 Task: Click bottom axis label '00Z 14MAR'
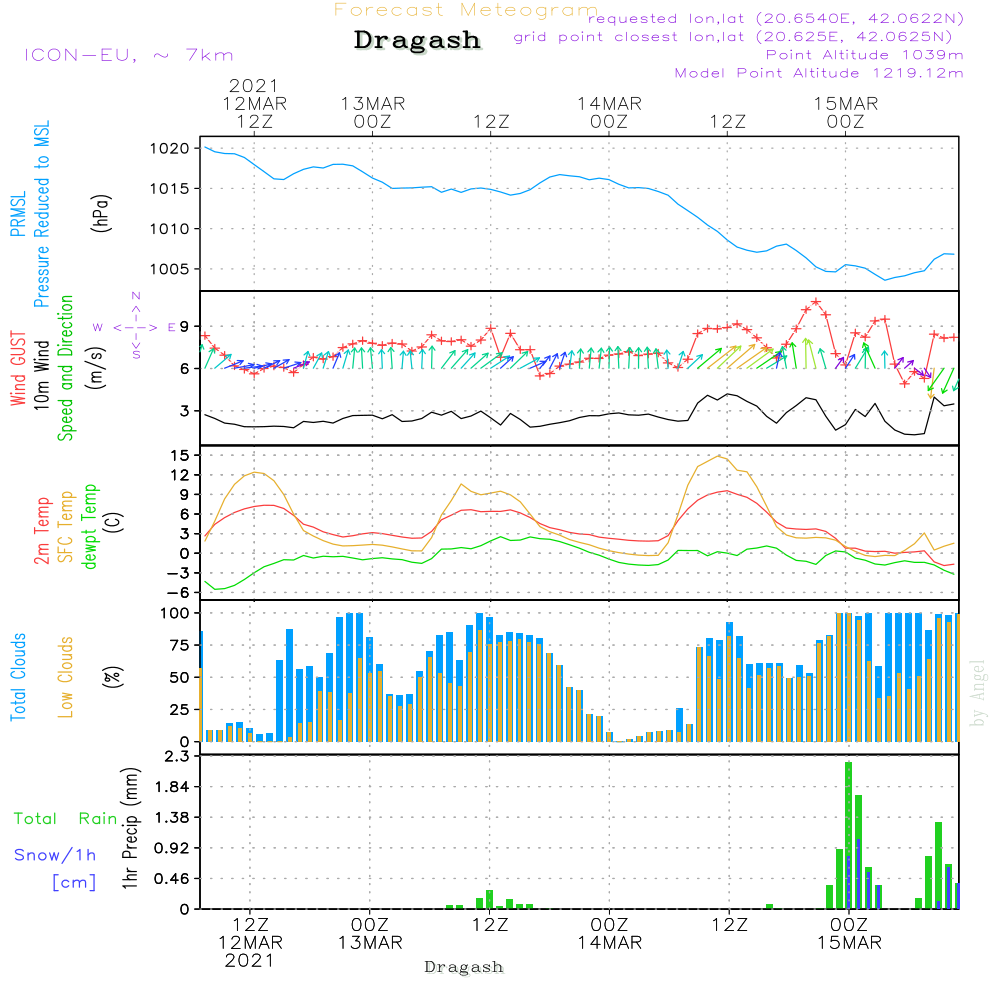click(610, 934)
